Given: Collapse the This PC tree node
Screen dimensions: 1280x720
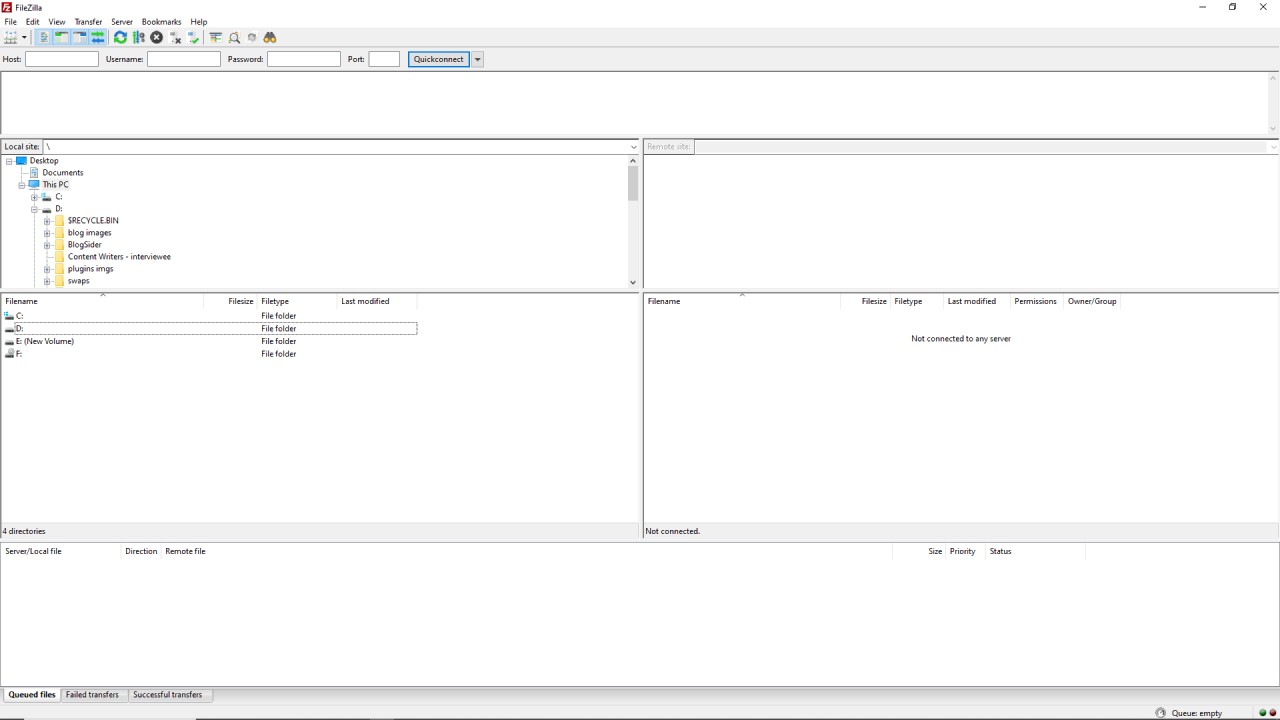Looking at the screenshot, I should (22, 185).
